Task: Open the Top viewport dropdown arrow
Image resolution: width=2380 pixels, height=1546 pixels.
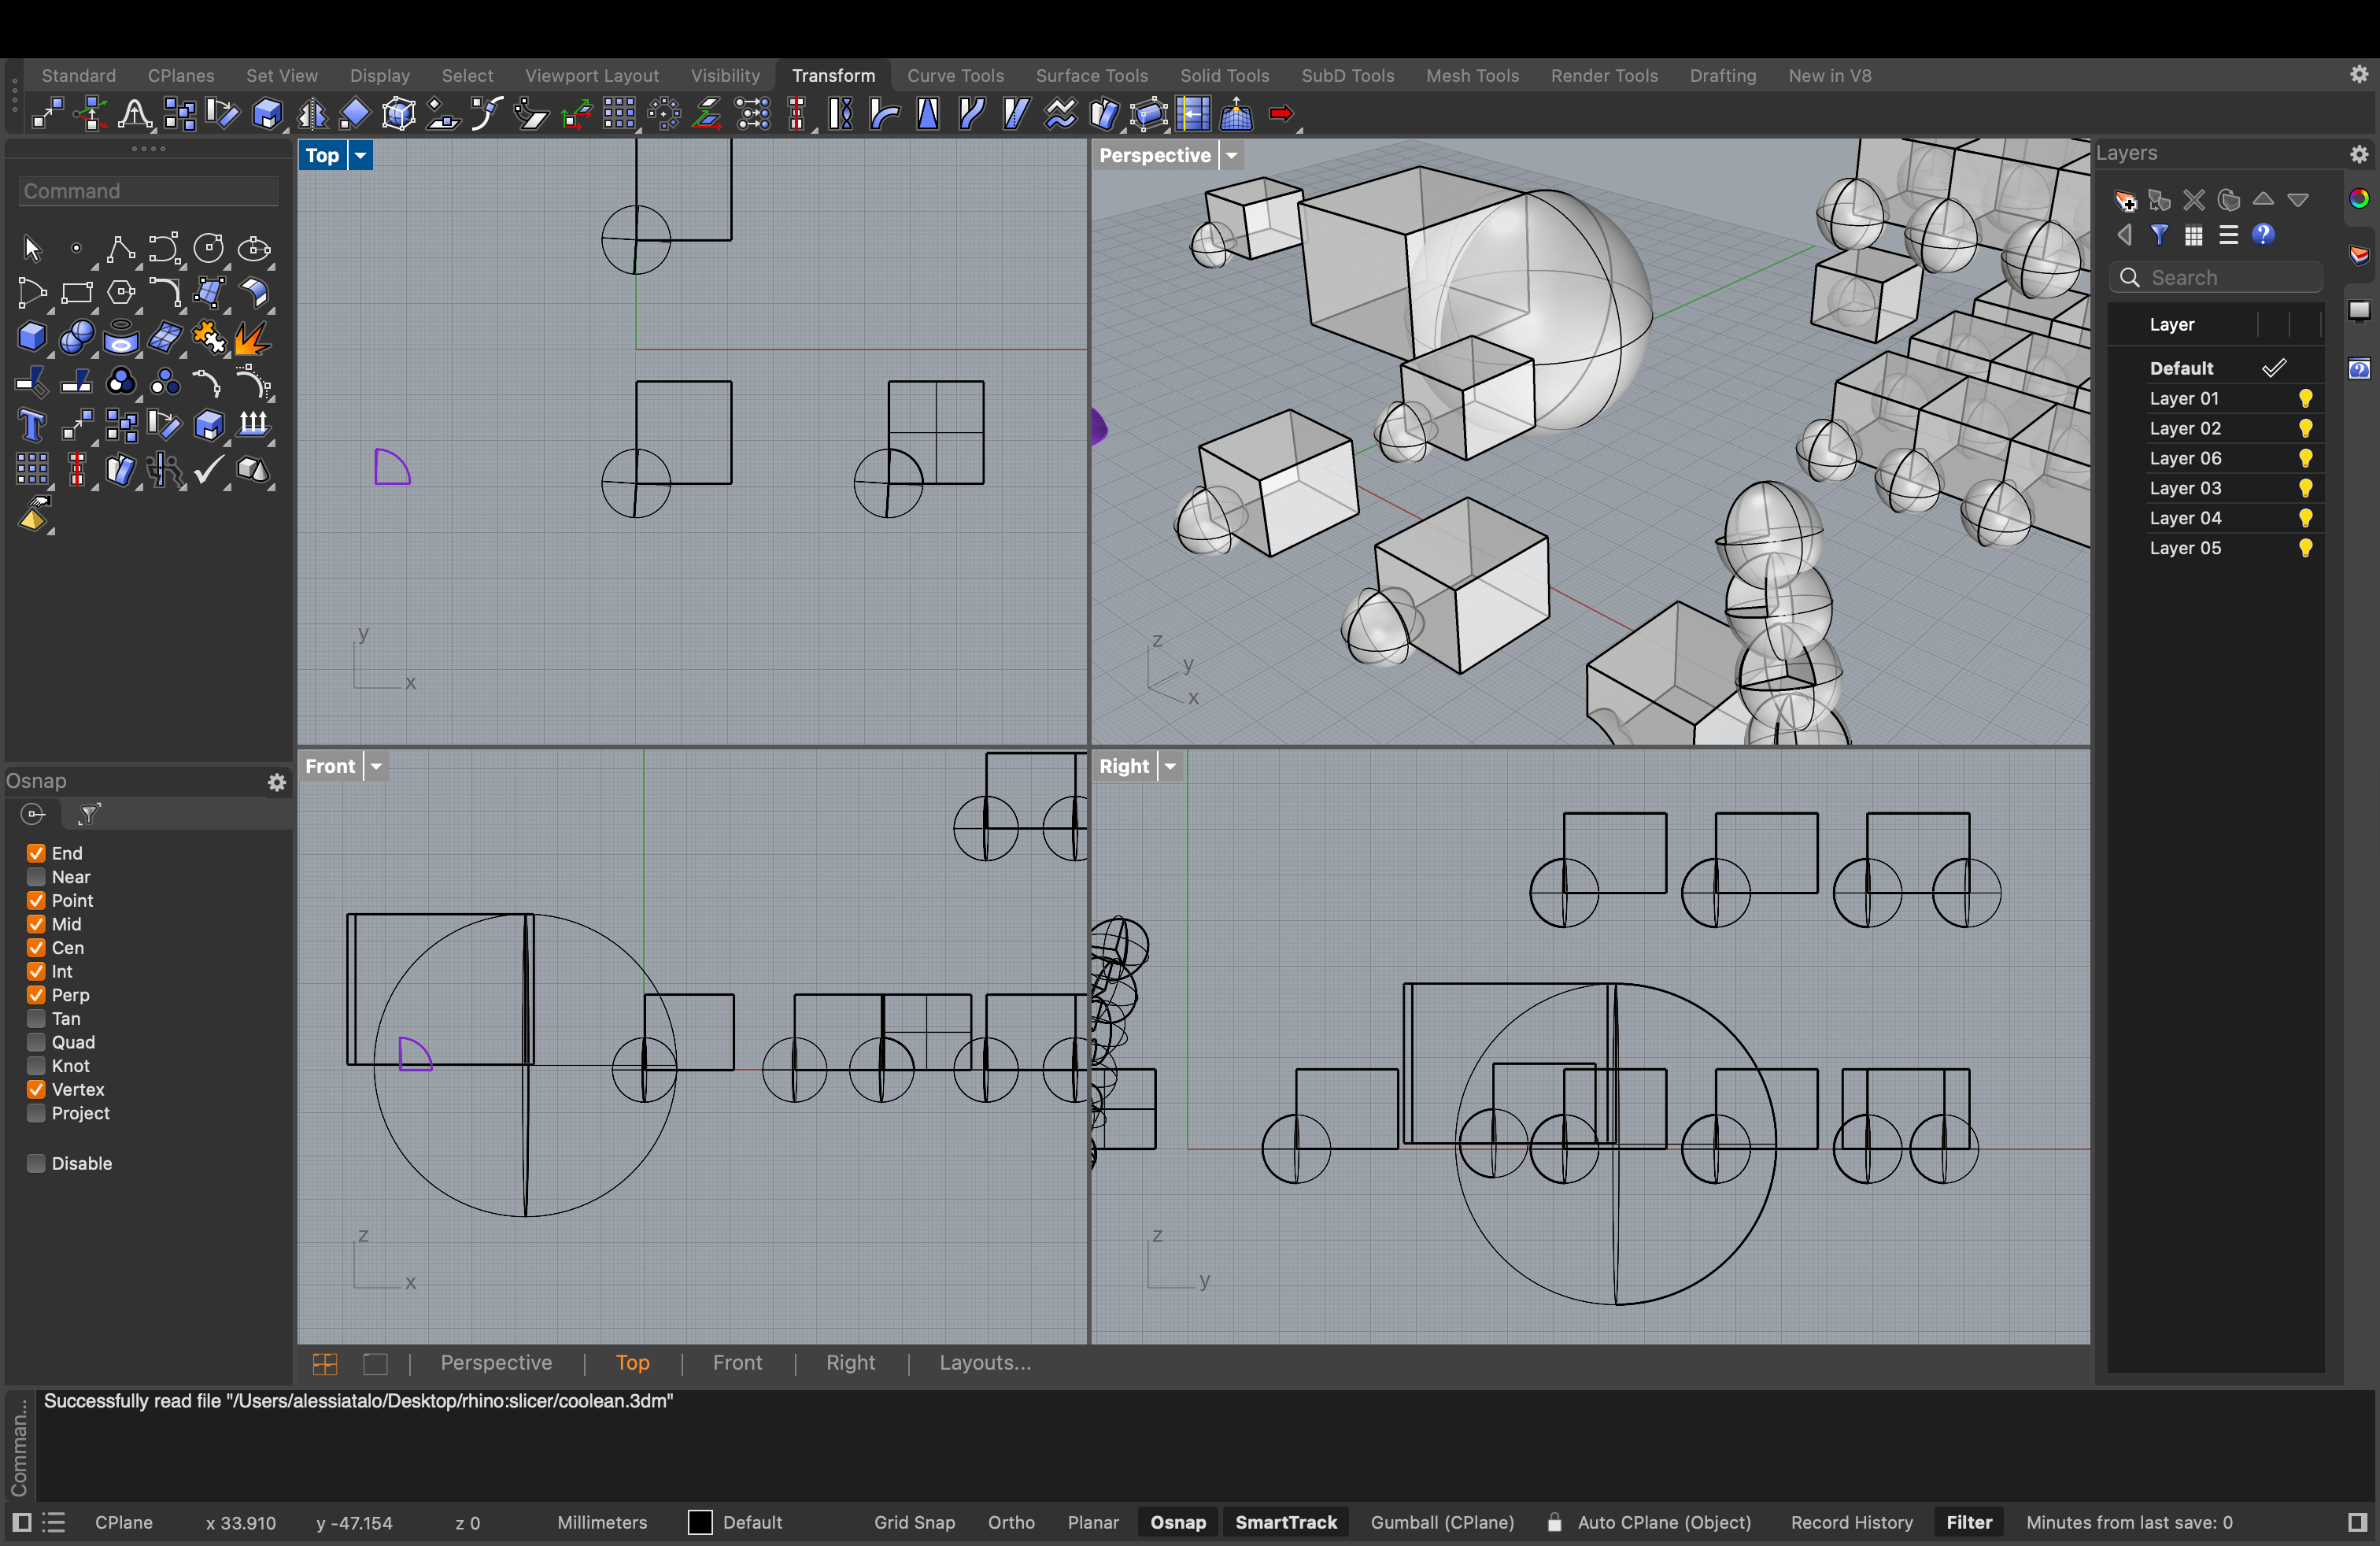Action: [360, 155]
